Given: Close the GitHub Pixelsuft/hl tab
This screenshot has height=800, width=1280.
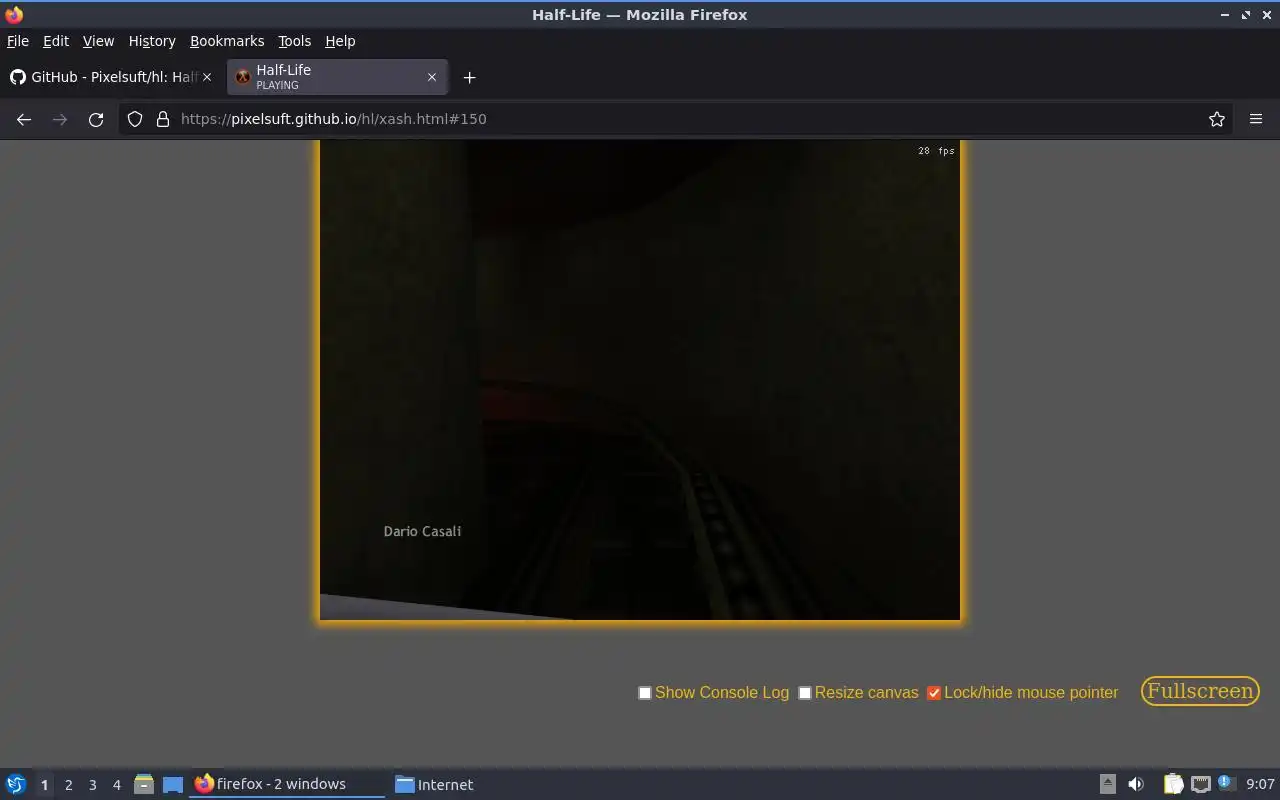Looking at the screenshot, I should tap(207, 77).
